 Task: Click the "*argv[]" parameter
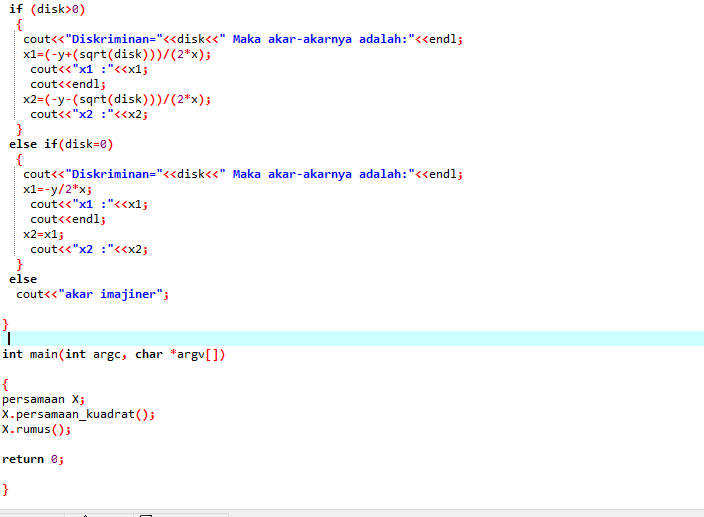(198, 354)
